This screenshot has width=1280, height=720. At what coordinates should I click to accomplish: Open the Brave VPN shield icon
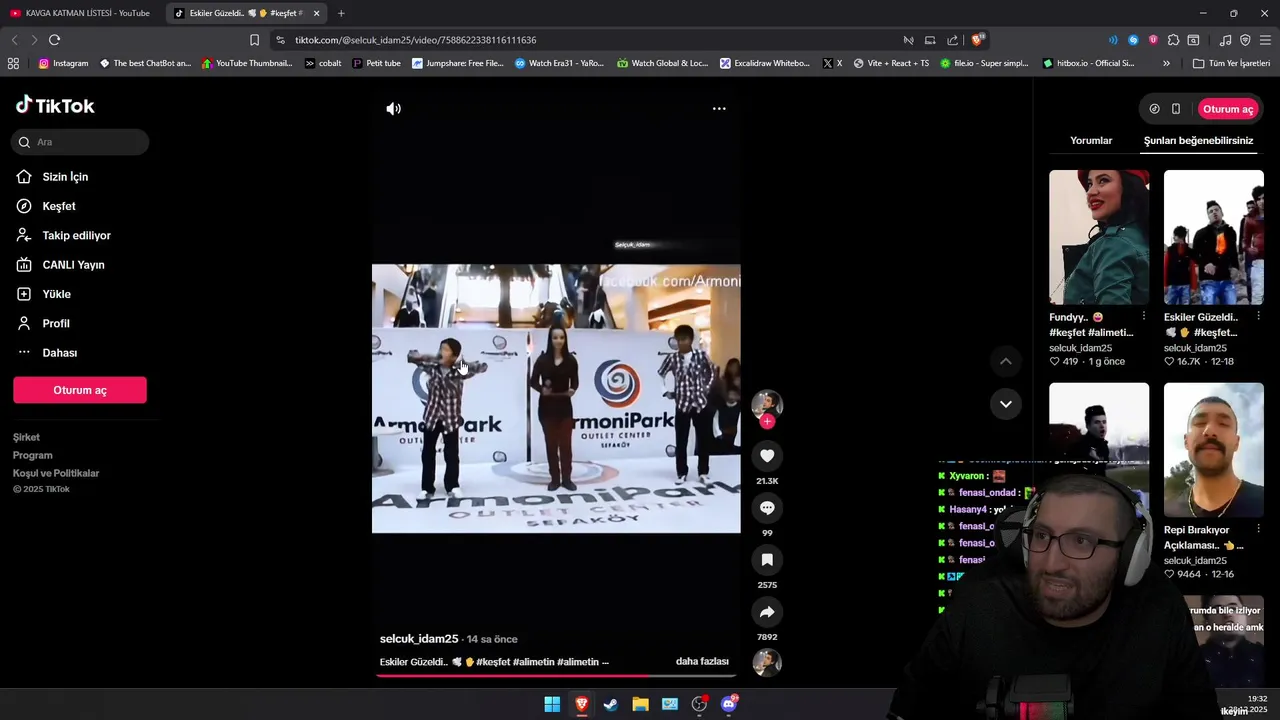[x=1245, y=40]
